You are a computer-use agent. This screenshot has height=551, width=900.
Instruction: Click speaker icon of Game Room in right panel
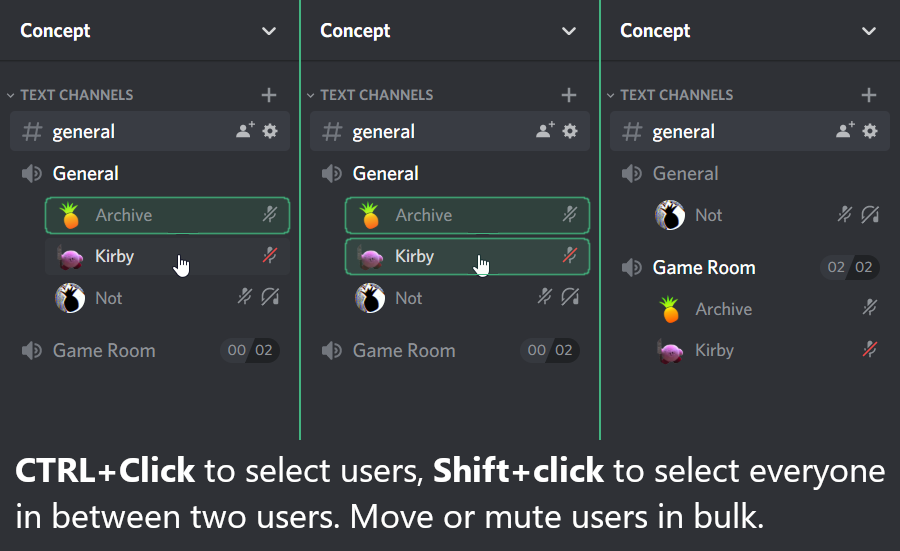(x=631, y=267)
